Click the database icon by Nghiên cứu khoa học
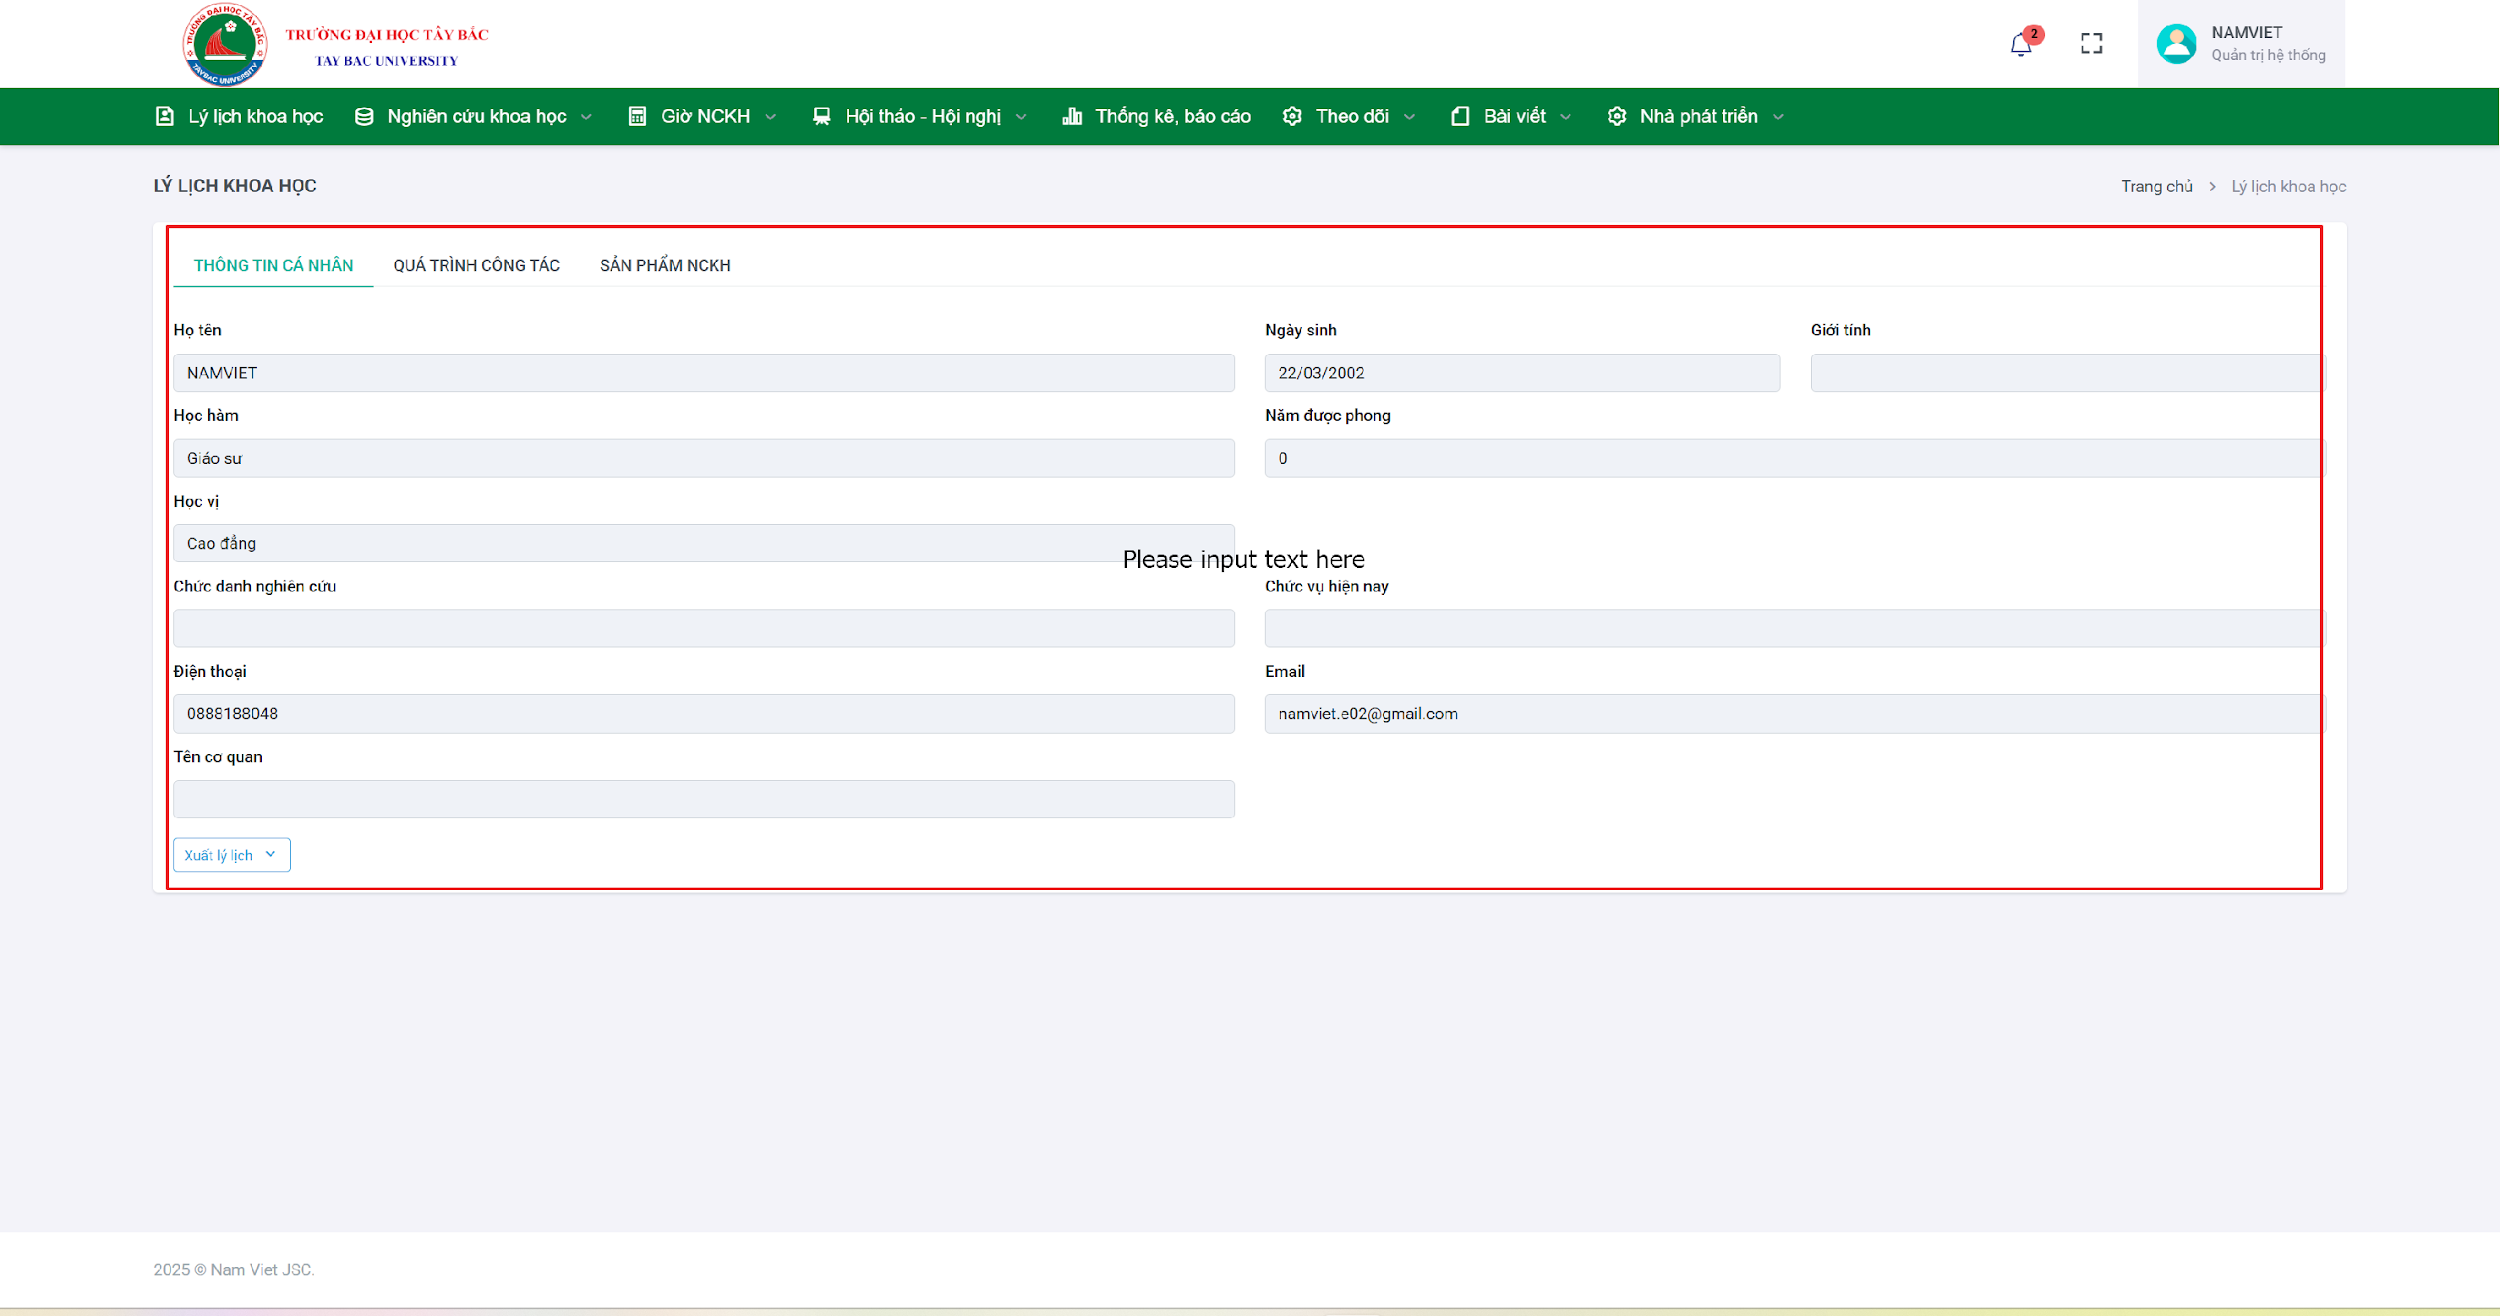Image resolution: width=2500 pixels, height=1316 pixels. [364, 116]
